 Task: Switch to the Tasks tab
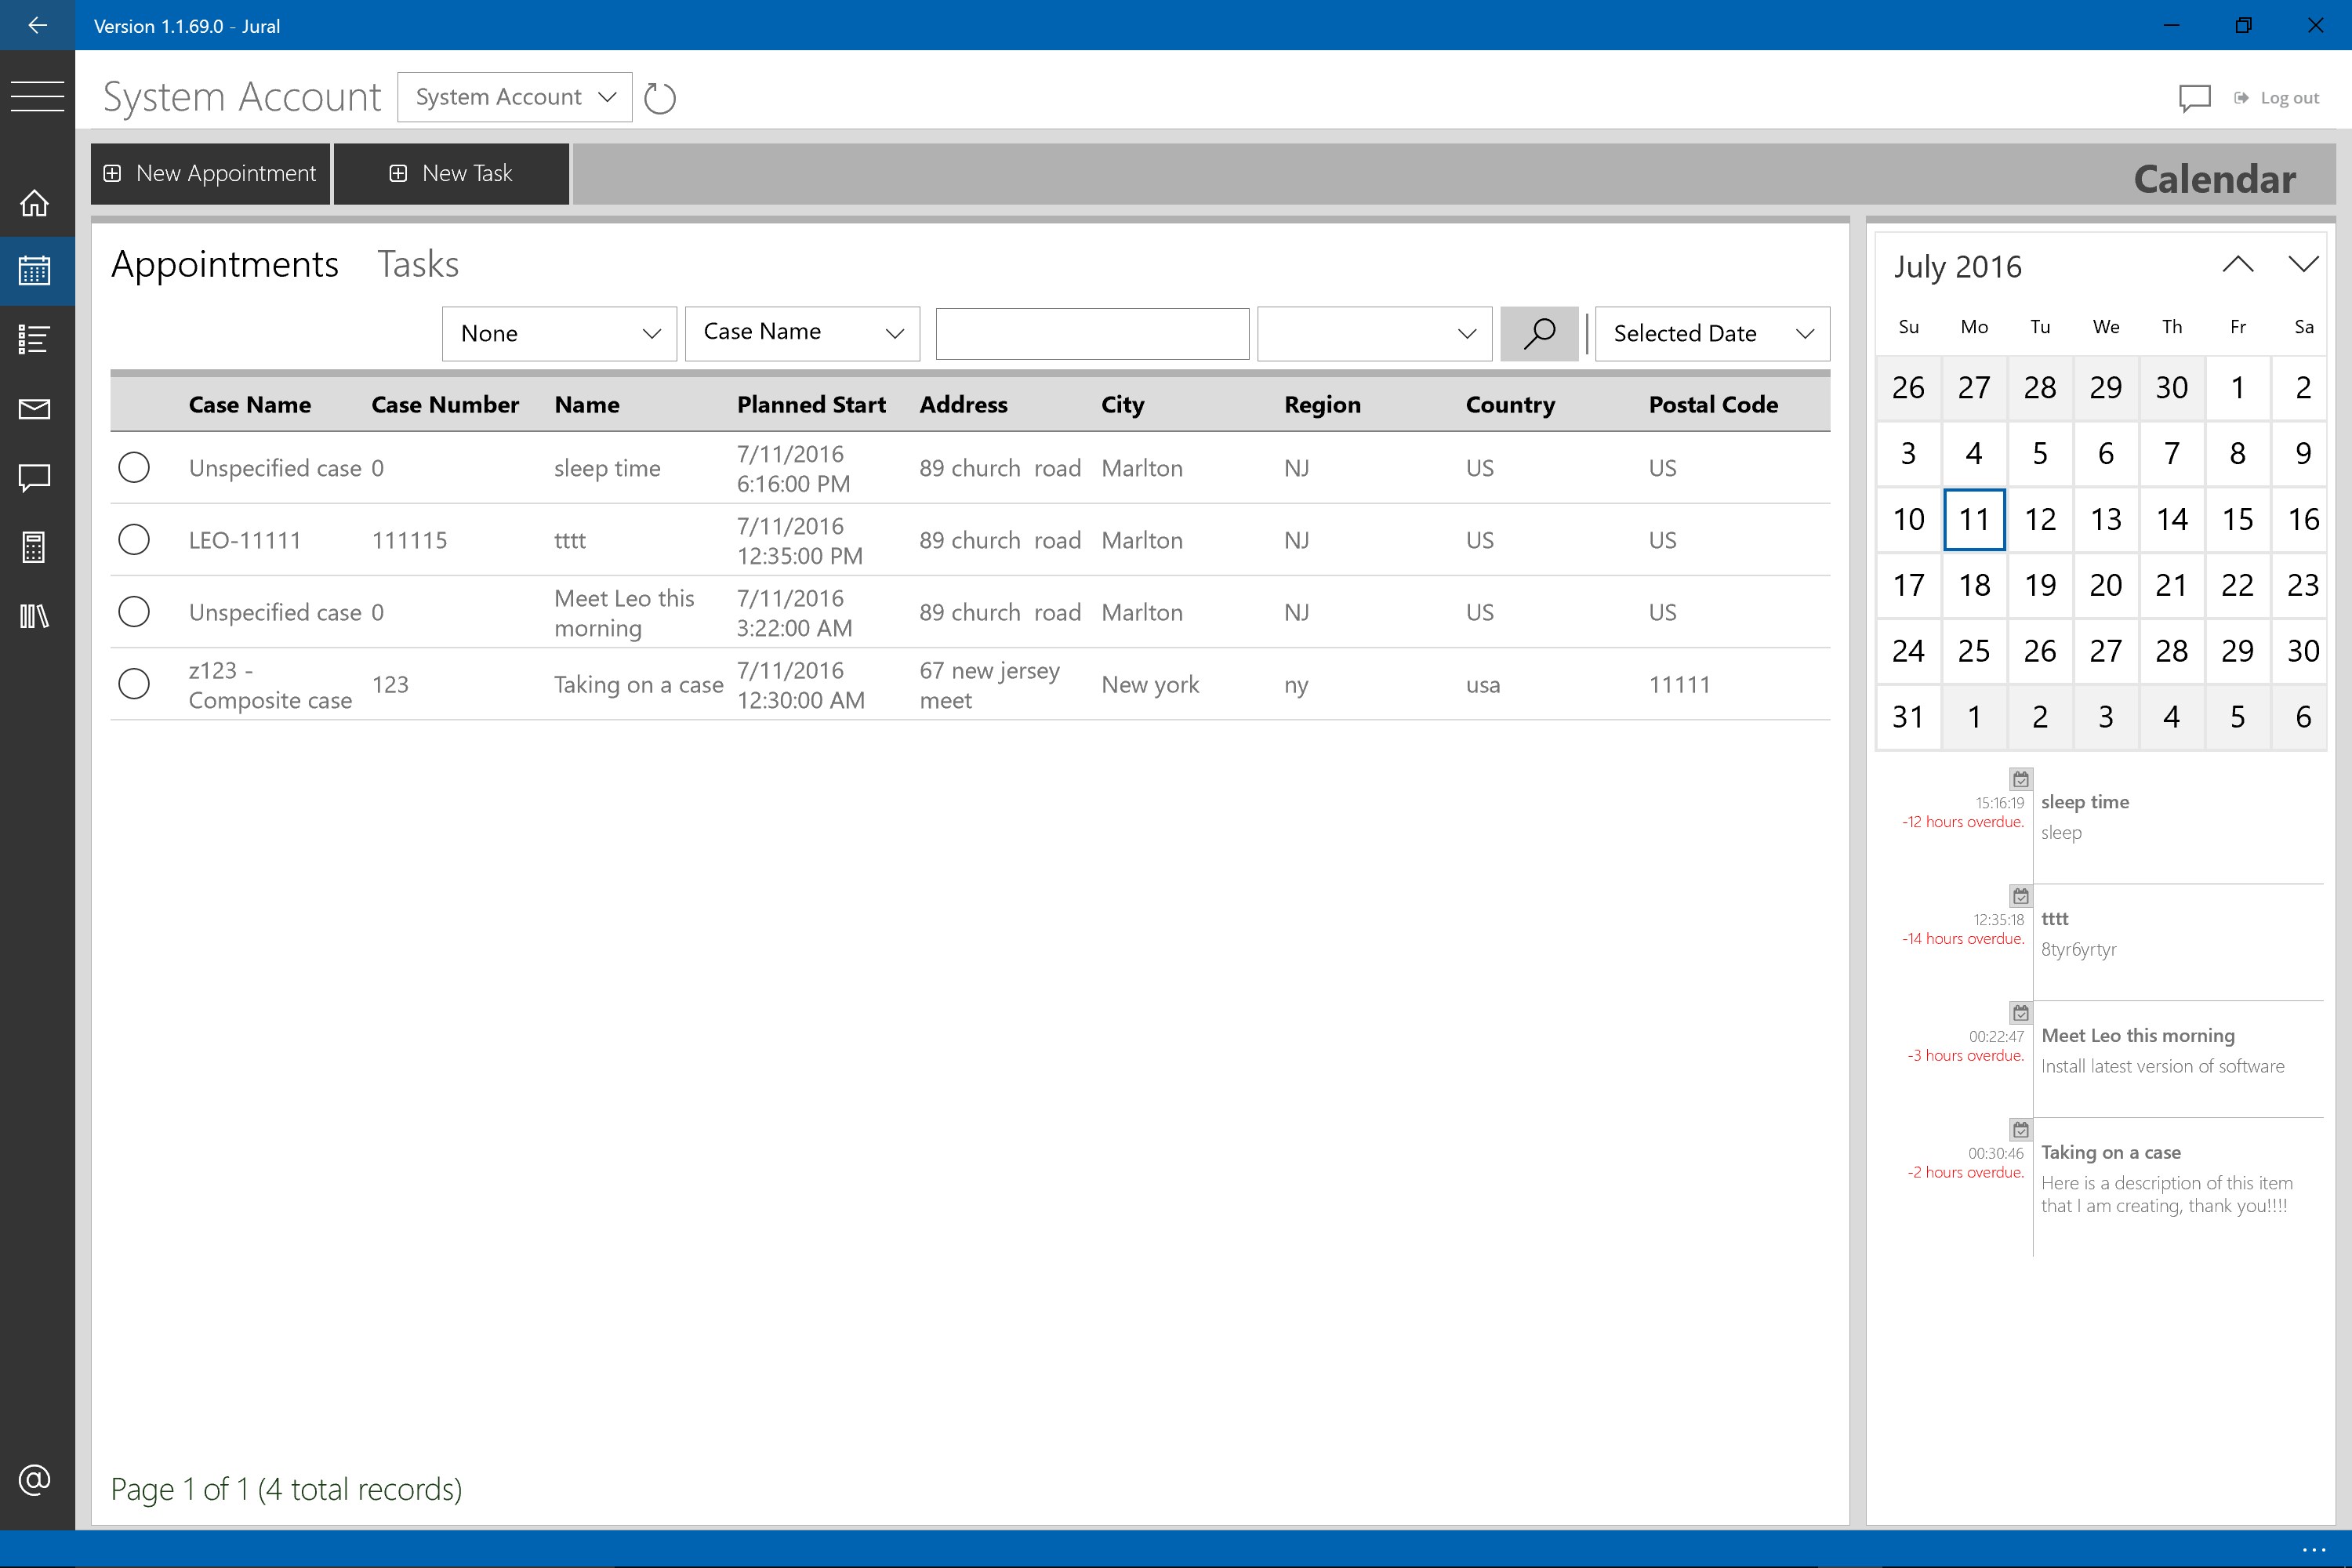[x=418, y=264]
